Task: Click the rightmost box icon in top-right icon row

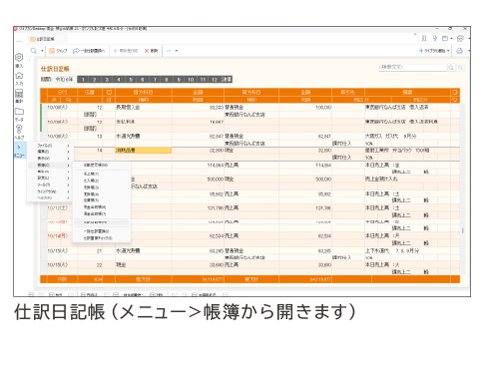Action: coord(460,39)
